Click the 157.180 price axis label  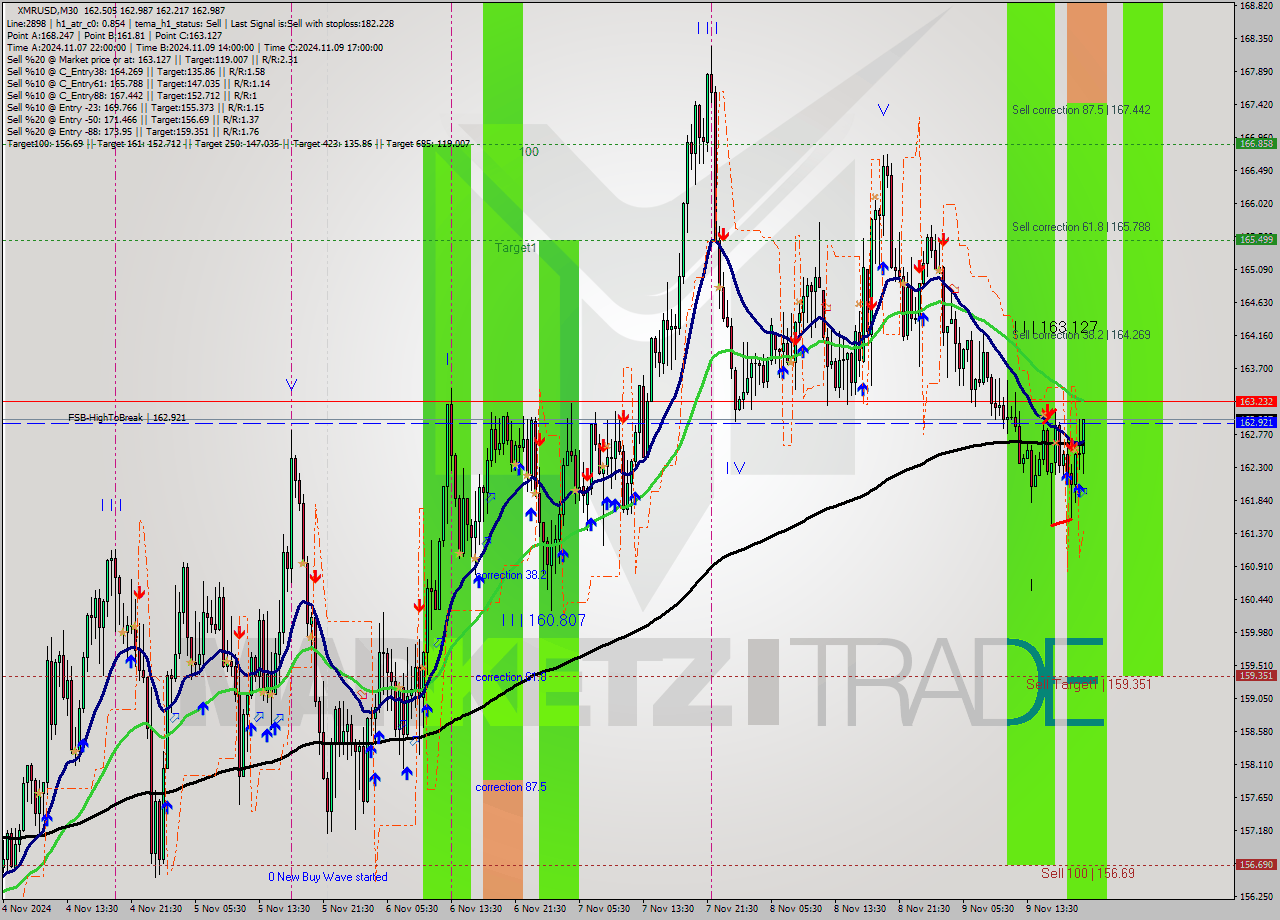pyautogui.click(x=1256, y=830)
